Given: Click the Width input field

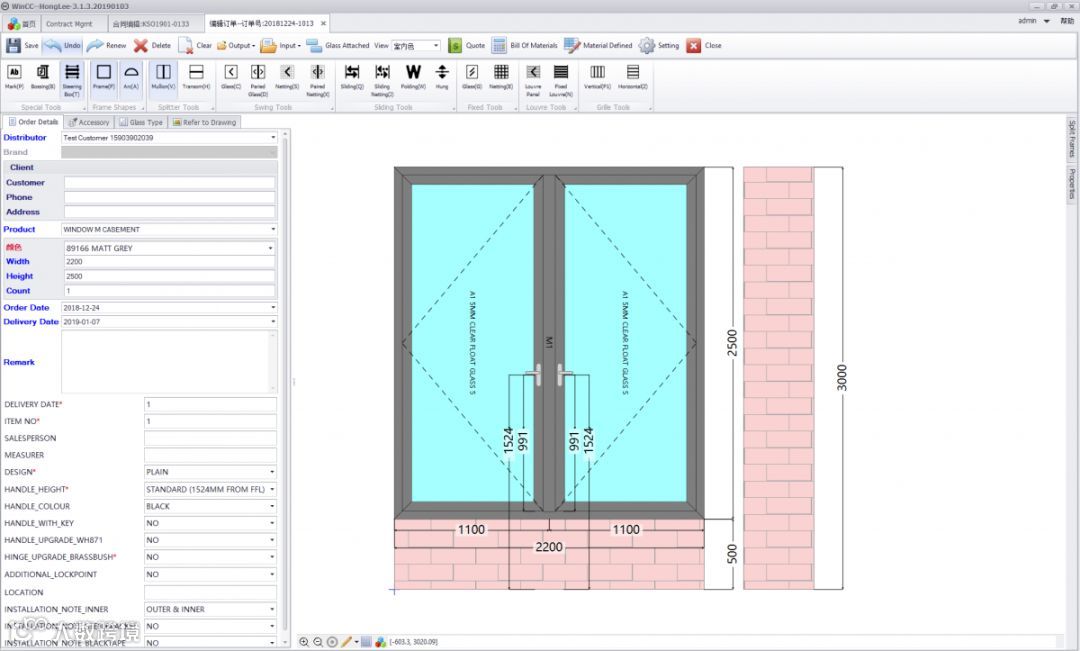Looking at the screenshot, I should [x=168, y=262].
